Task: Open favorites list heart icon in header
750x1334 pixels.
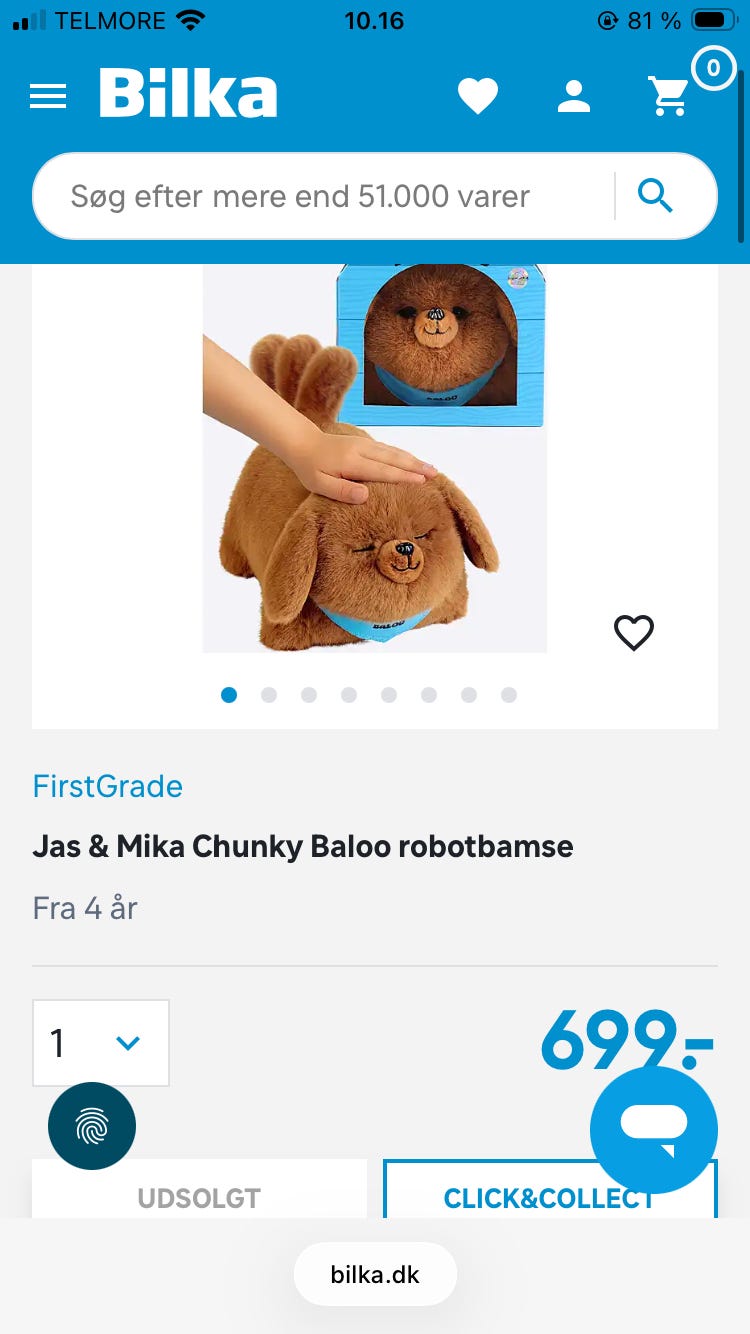Action: click(x=478, y=96)
